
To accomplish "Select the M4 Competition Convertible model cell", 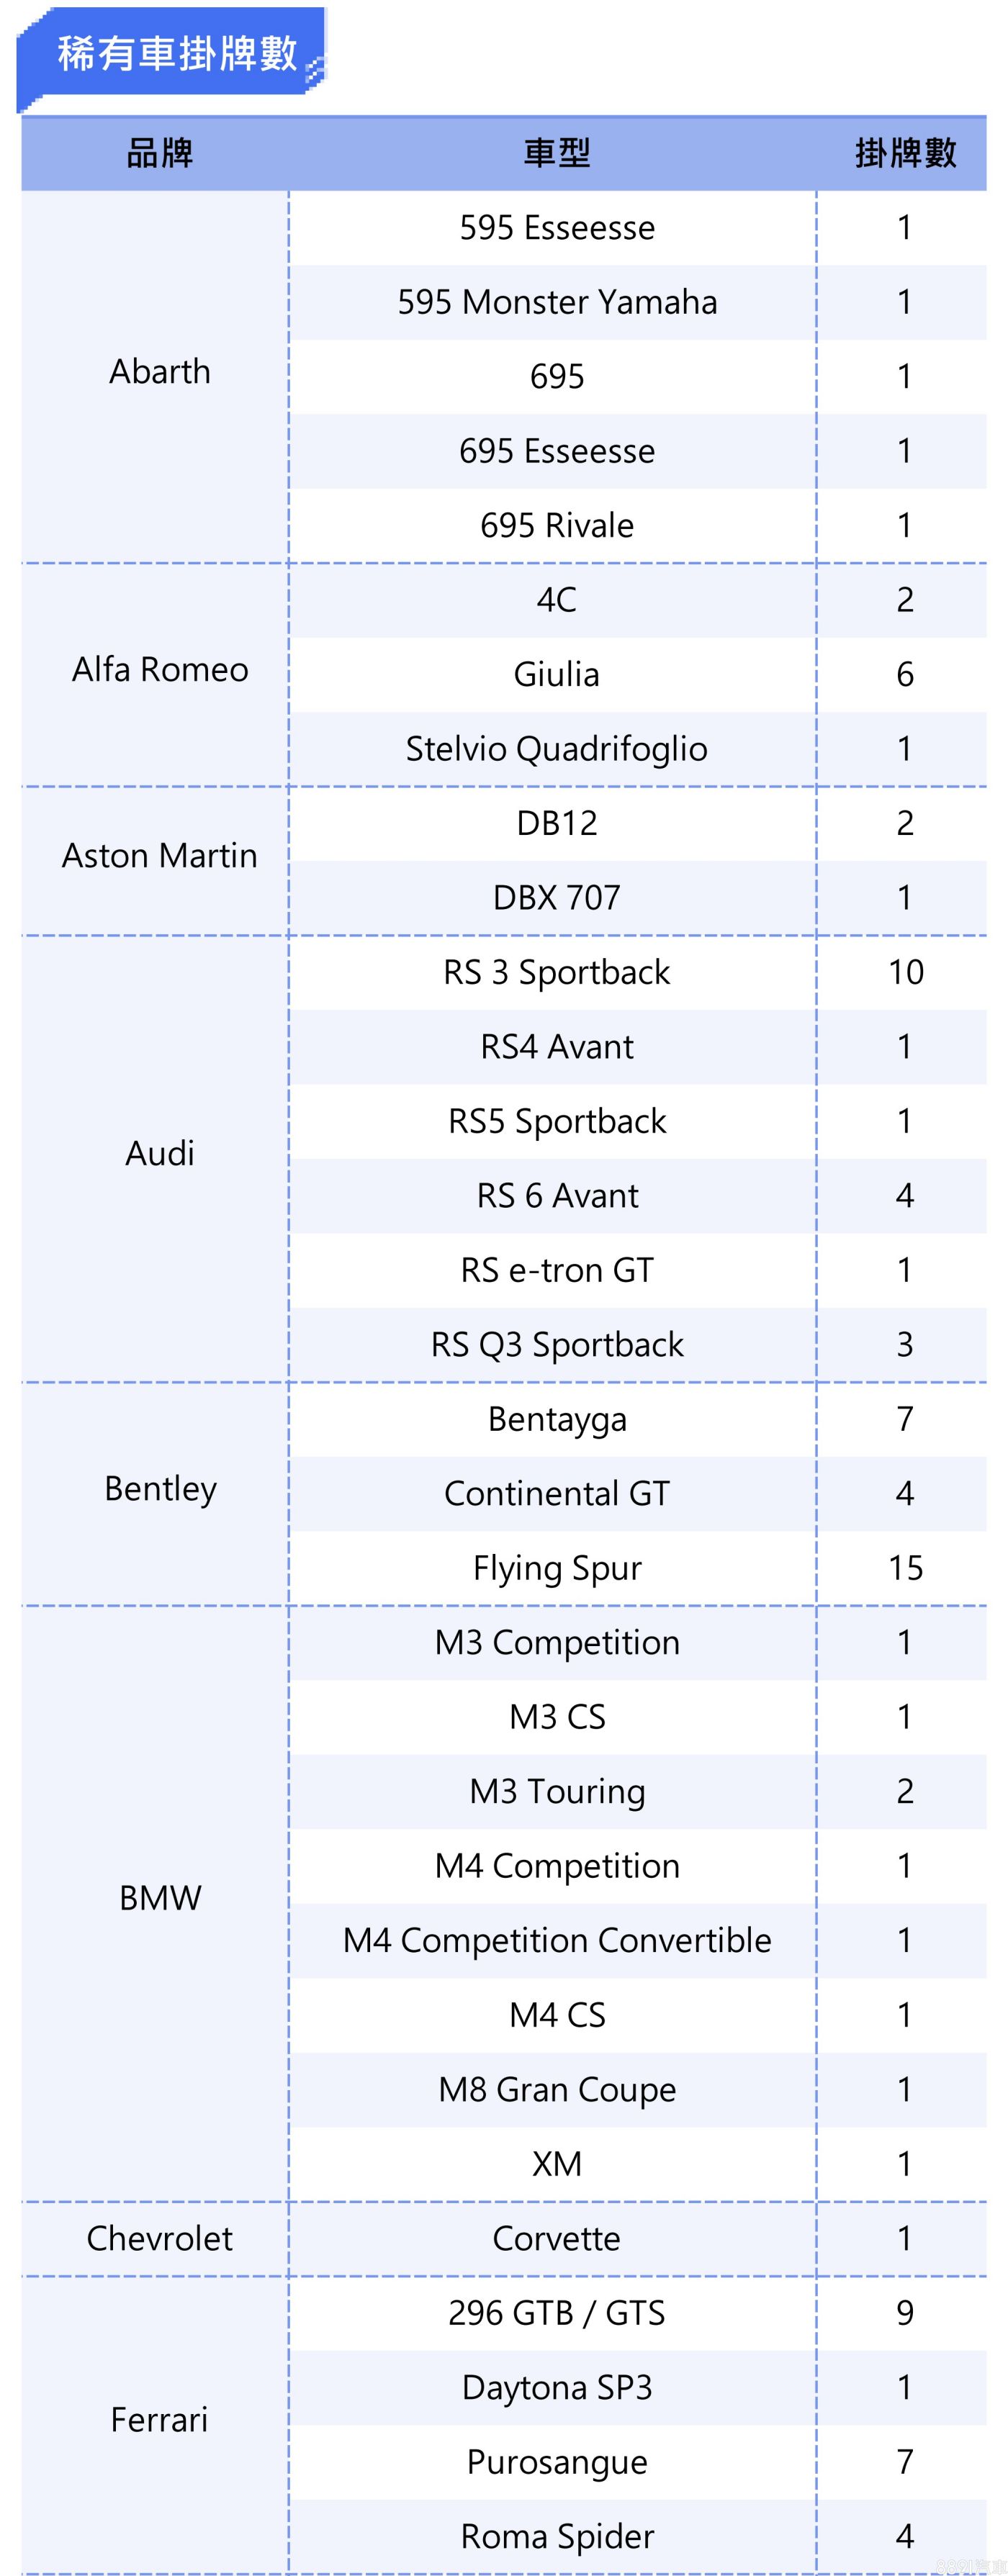I will pos(557,1940).
